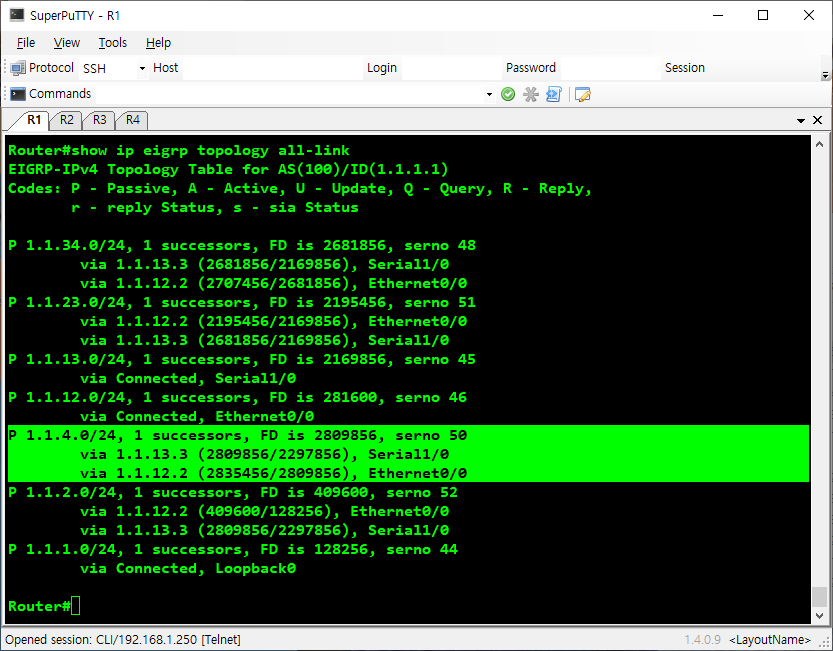Click the 1.1.34.0/24 route entry
The height and width of the screenshot is (651, 833).
click(242, 246)
